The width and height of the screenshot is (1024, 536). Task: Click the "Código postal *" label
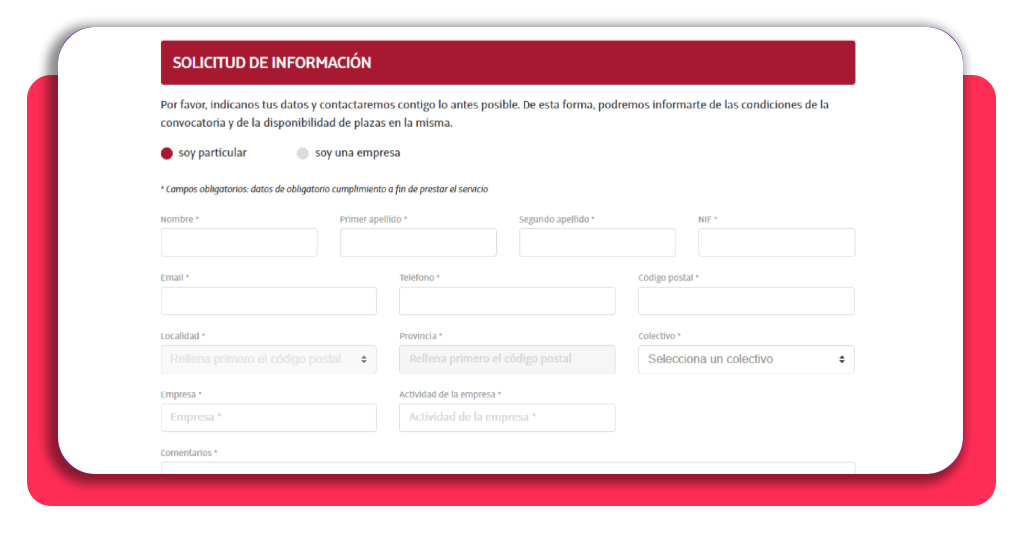(669, 277)
